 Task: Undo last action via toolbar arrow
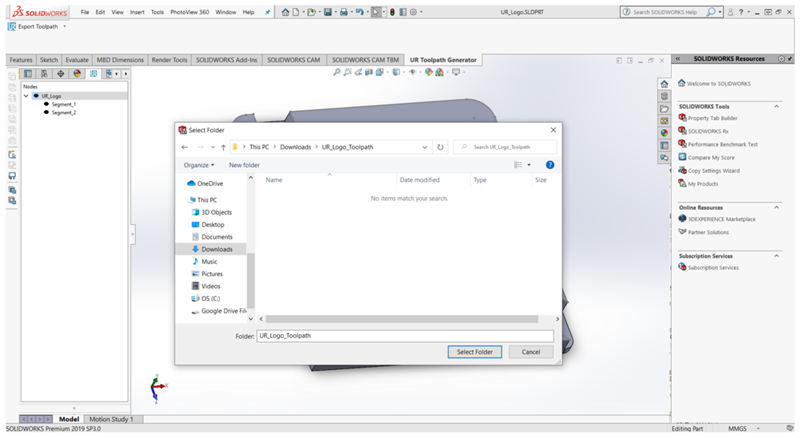[x=360, y=12]
